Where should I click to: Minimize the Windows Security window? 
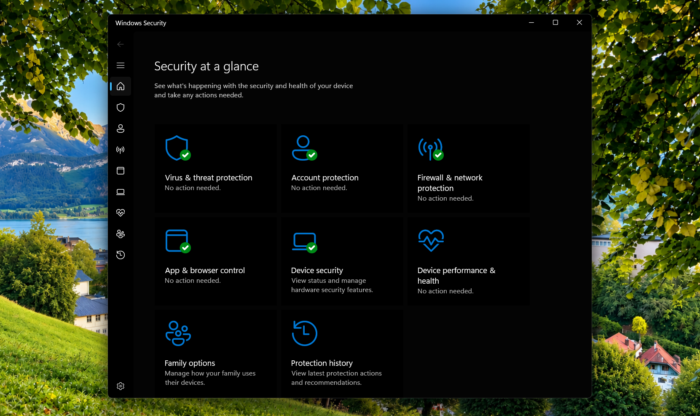click(x=531, y=22)
